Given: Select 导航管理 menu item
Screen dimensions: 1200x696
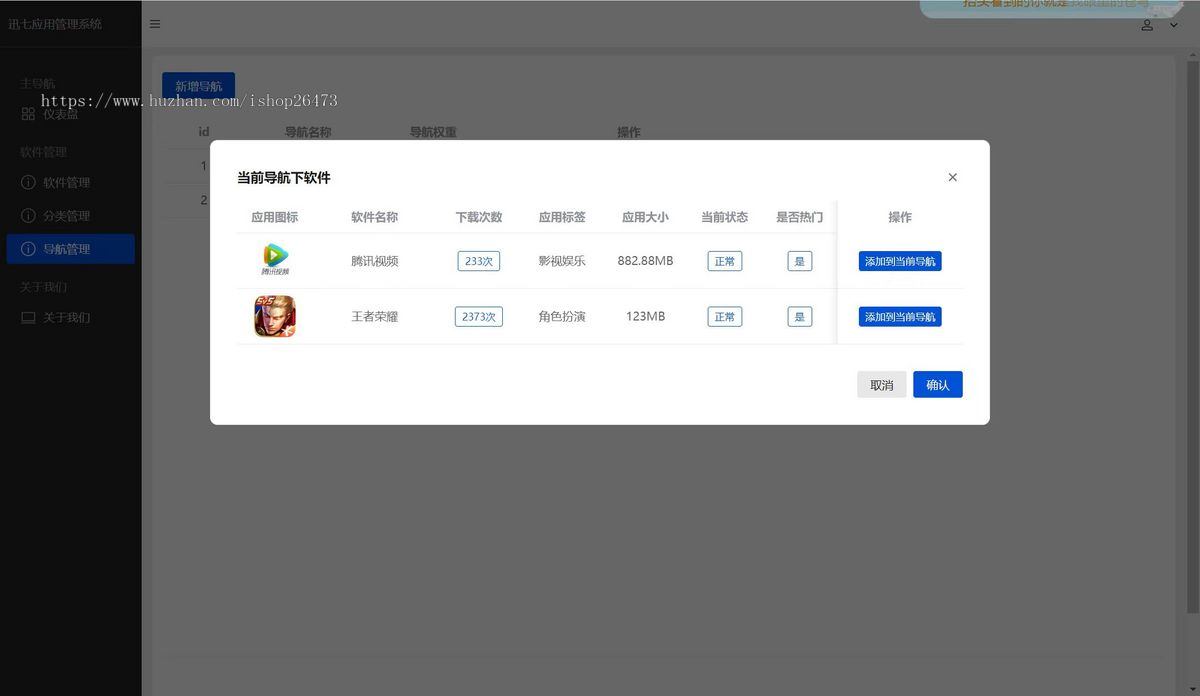Looking at the screenshot, I should pyautogui.click(x=70, y=248).
